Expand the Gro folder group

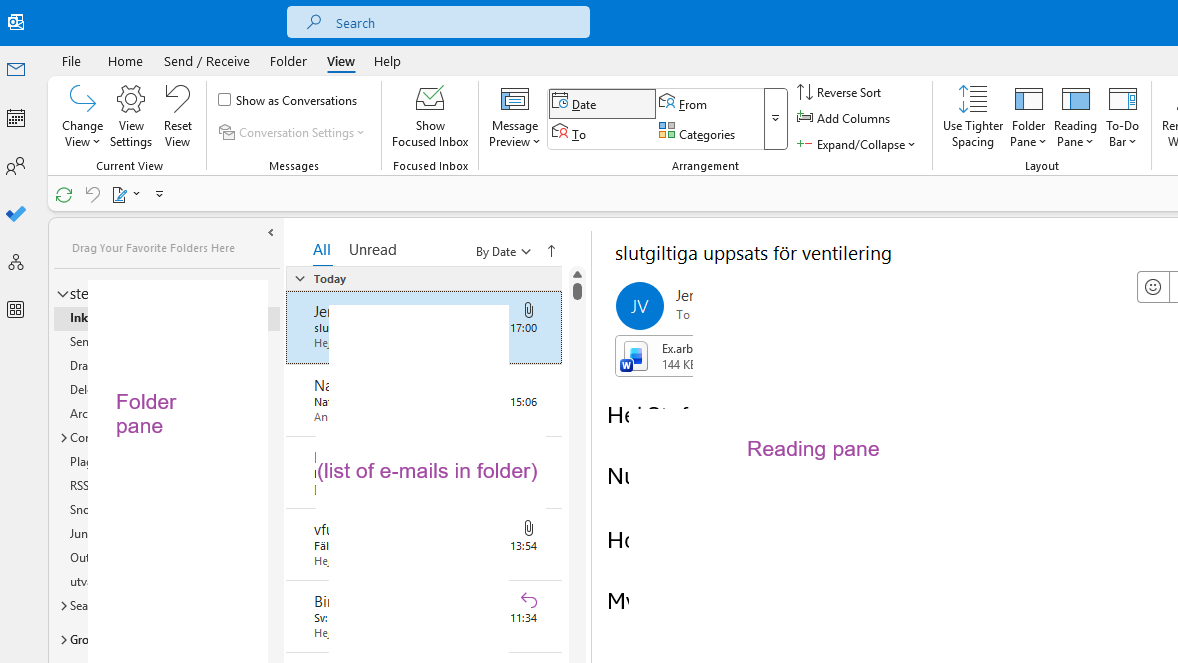(x=64, y=640)
